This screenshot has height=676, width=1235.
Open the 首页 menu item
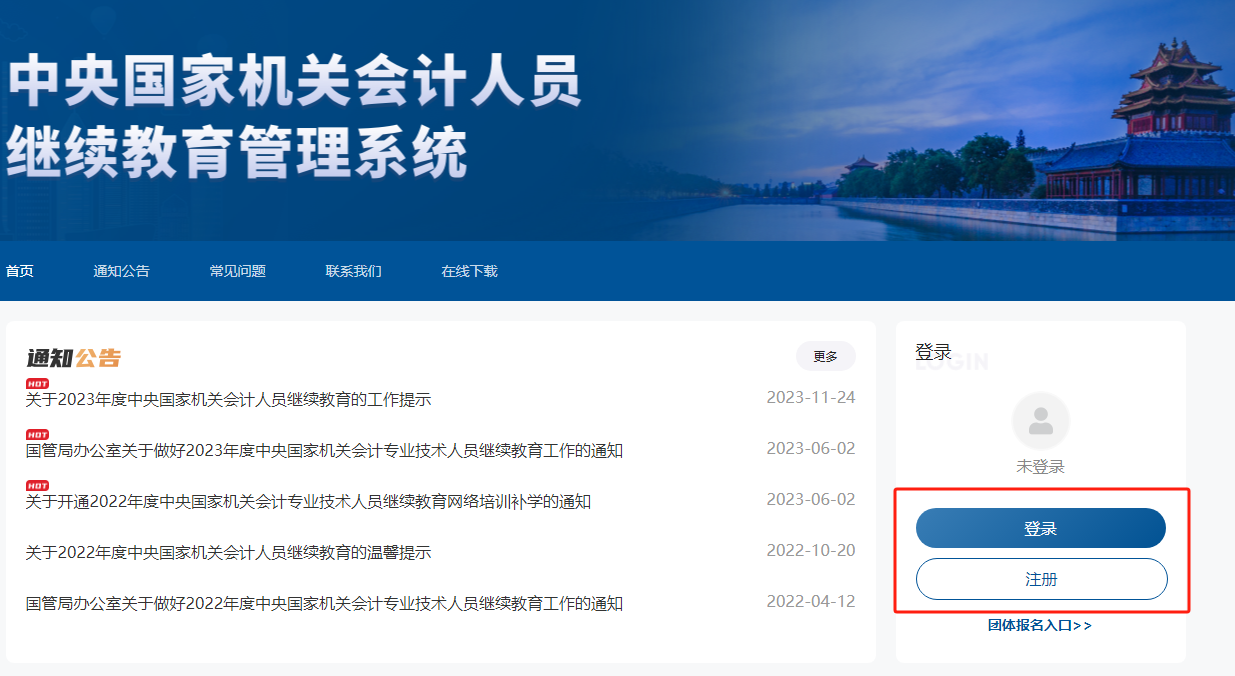coord(19,270)
